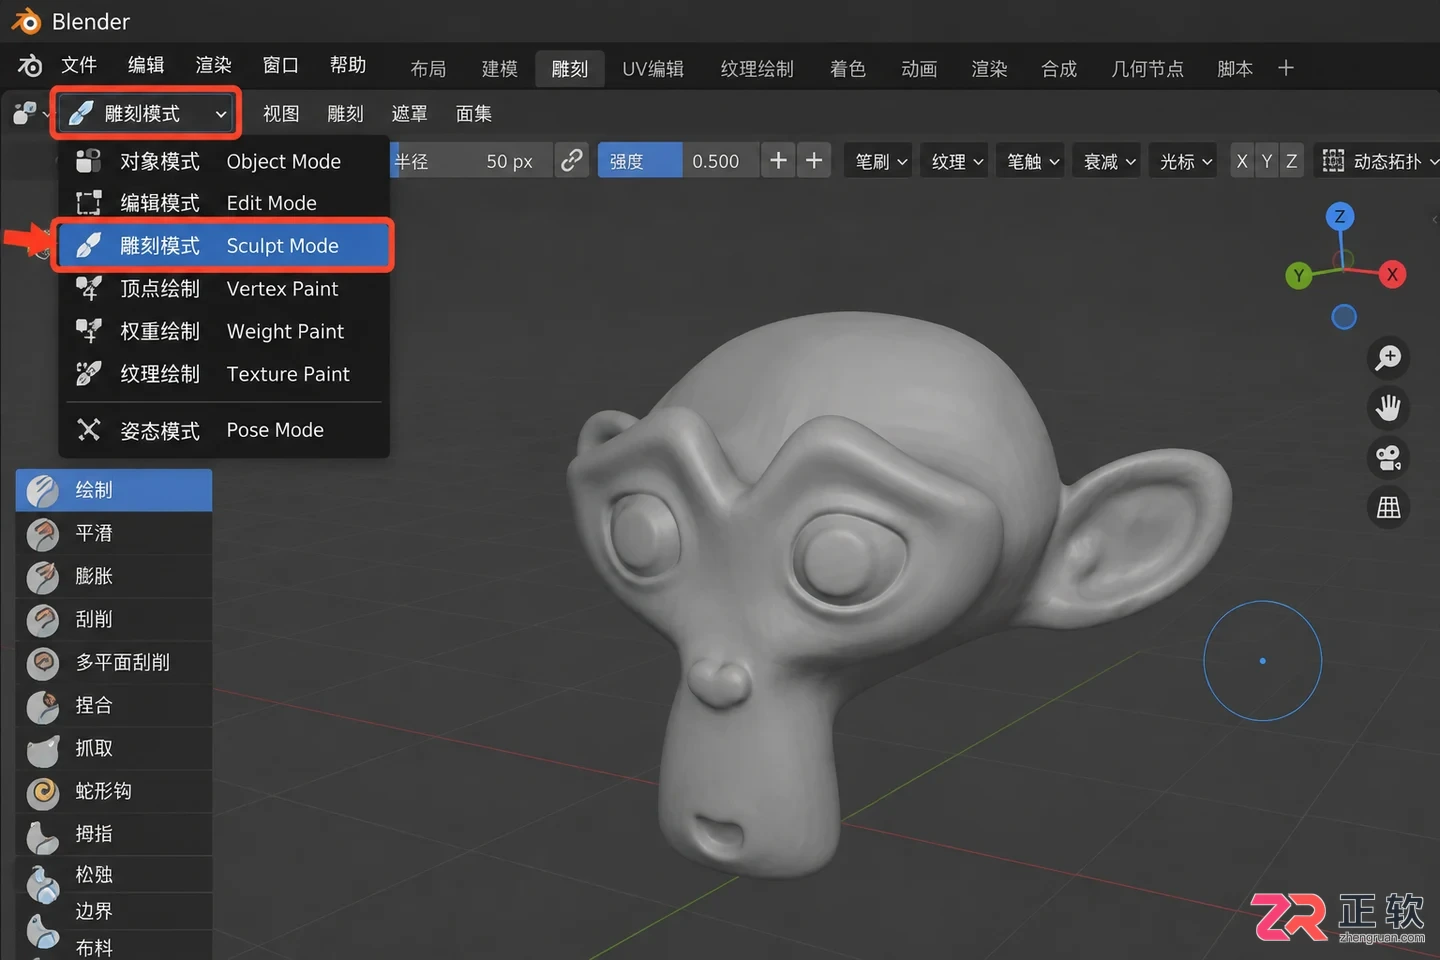Click the 遮罩 mask header menu
This screenshot has height=960, width=1440.
pos(409,114)
